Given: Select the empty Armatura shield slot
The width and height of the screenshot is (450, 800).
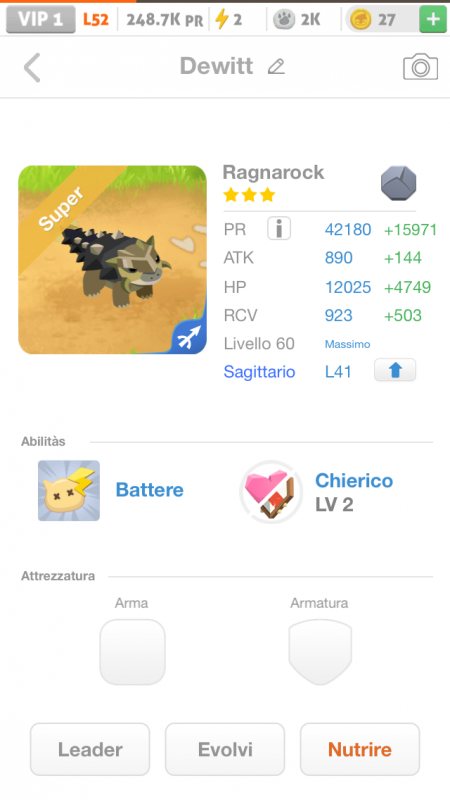Looking at the screenshot, I should tap(320, 652).
